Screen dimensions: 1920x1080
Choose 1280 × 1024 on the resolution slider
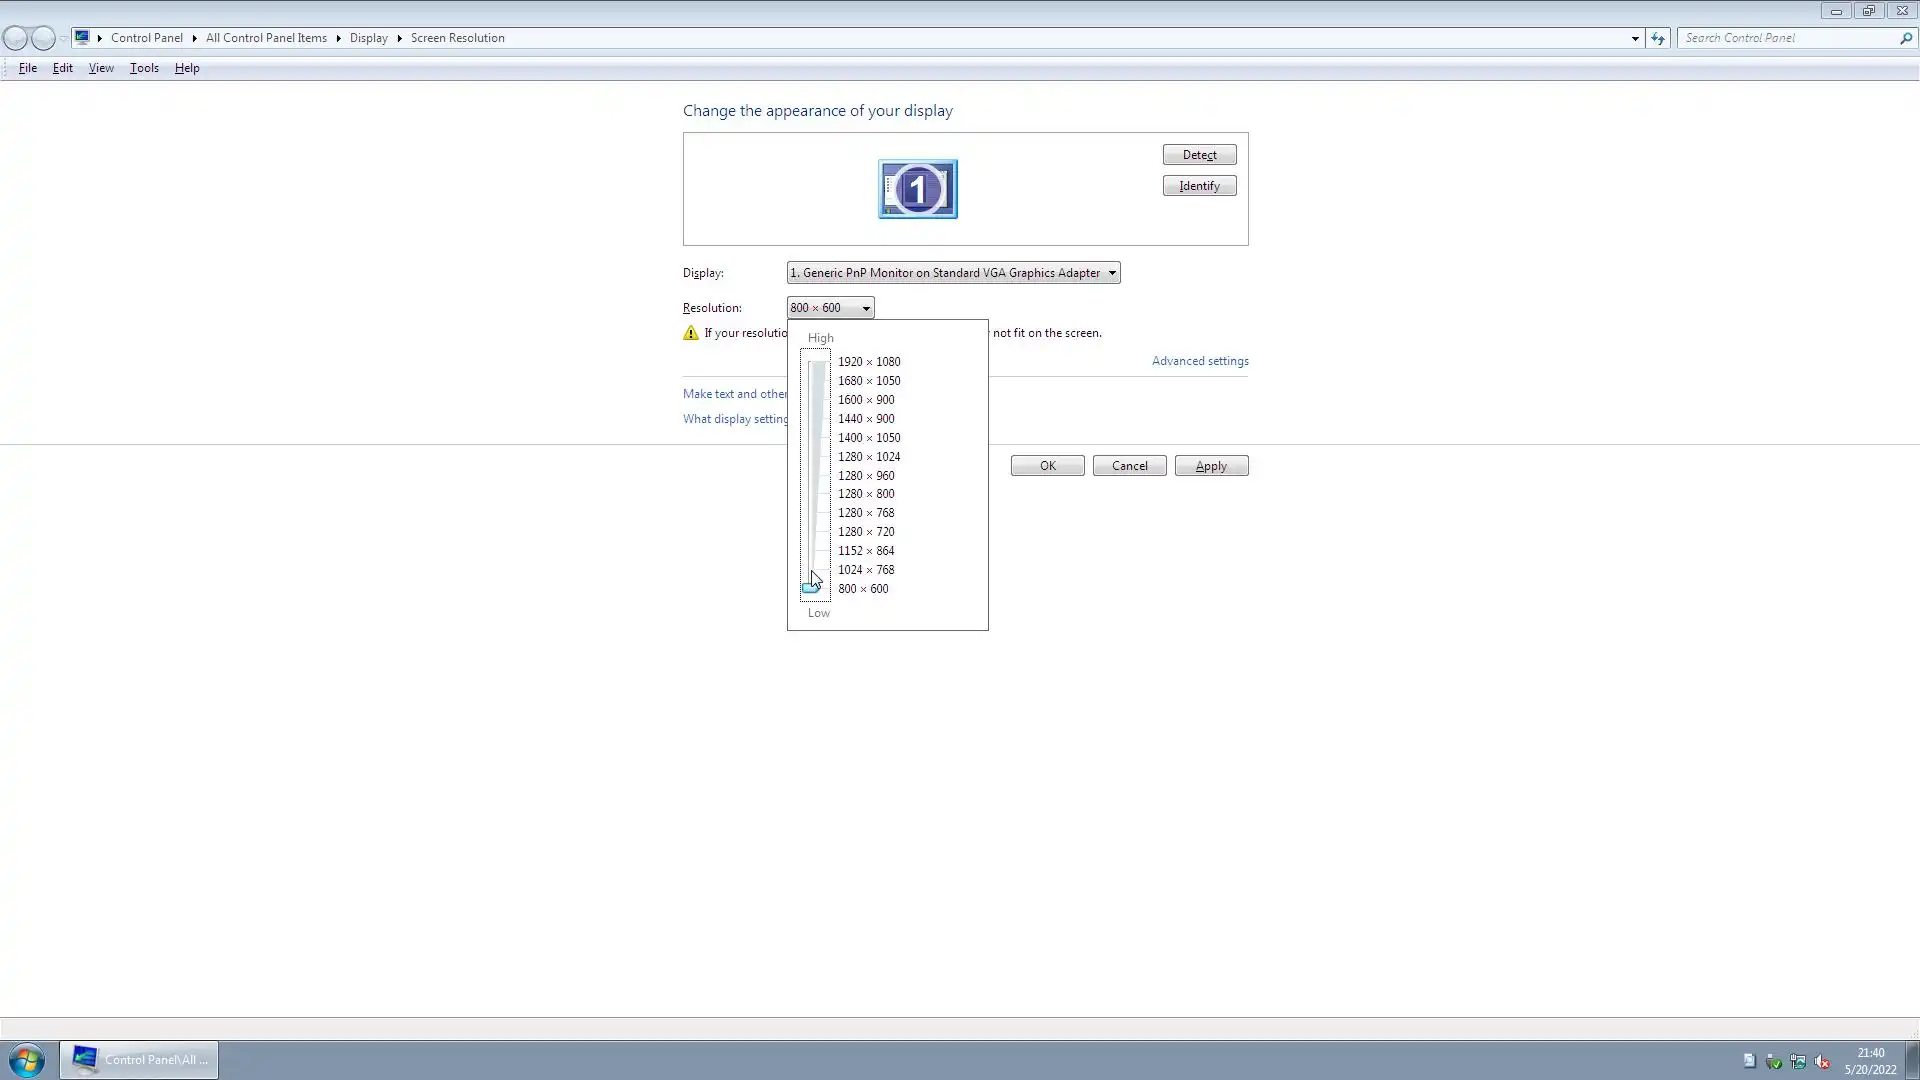pos(868,457)
